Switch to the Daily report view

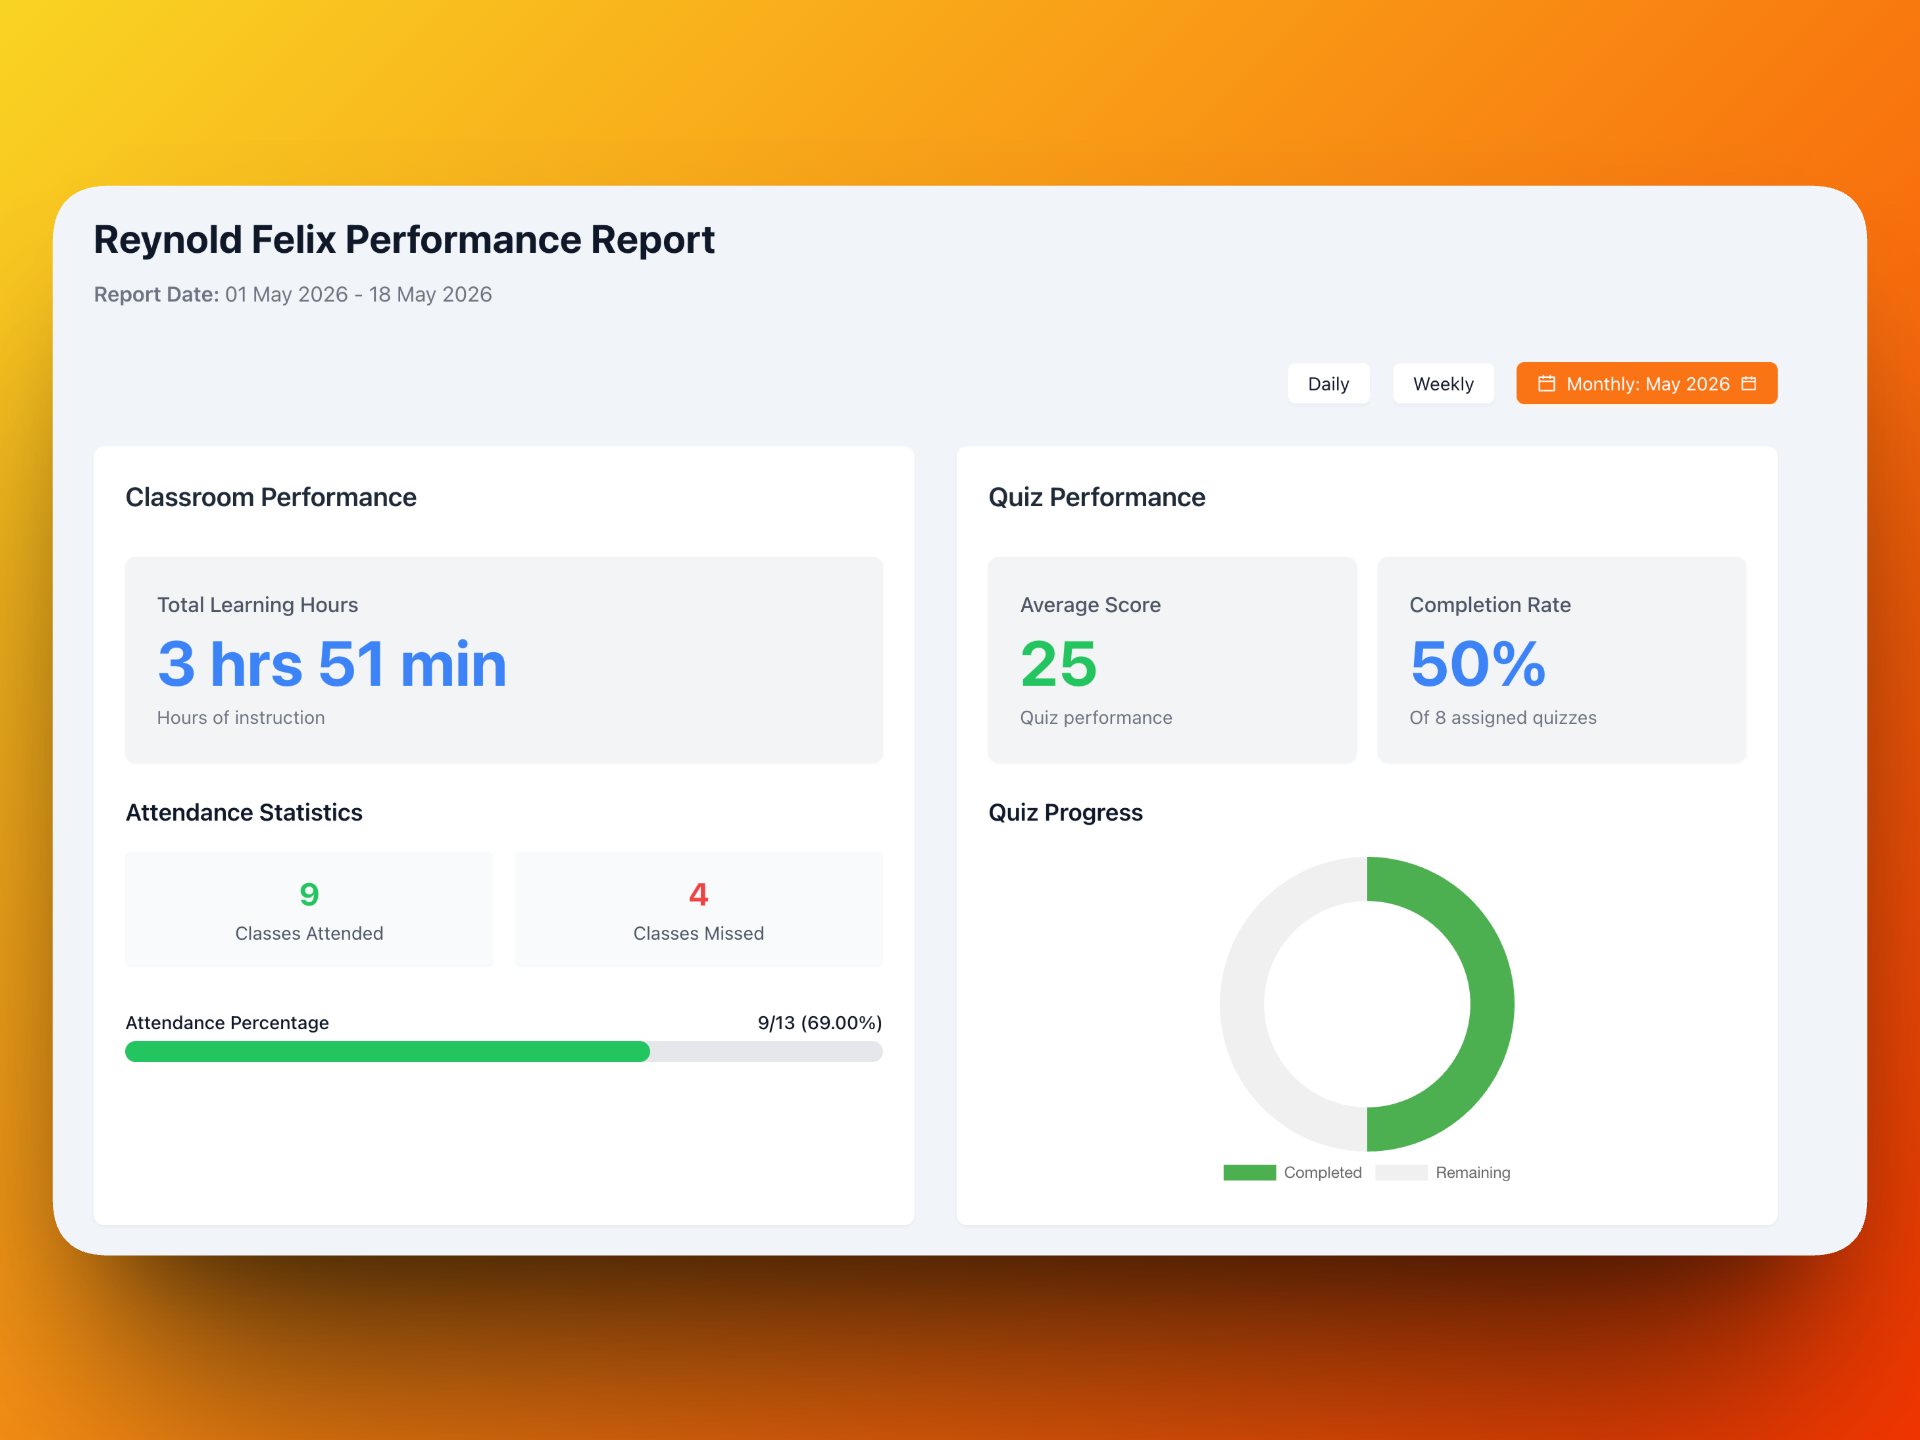[1328, 383]
